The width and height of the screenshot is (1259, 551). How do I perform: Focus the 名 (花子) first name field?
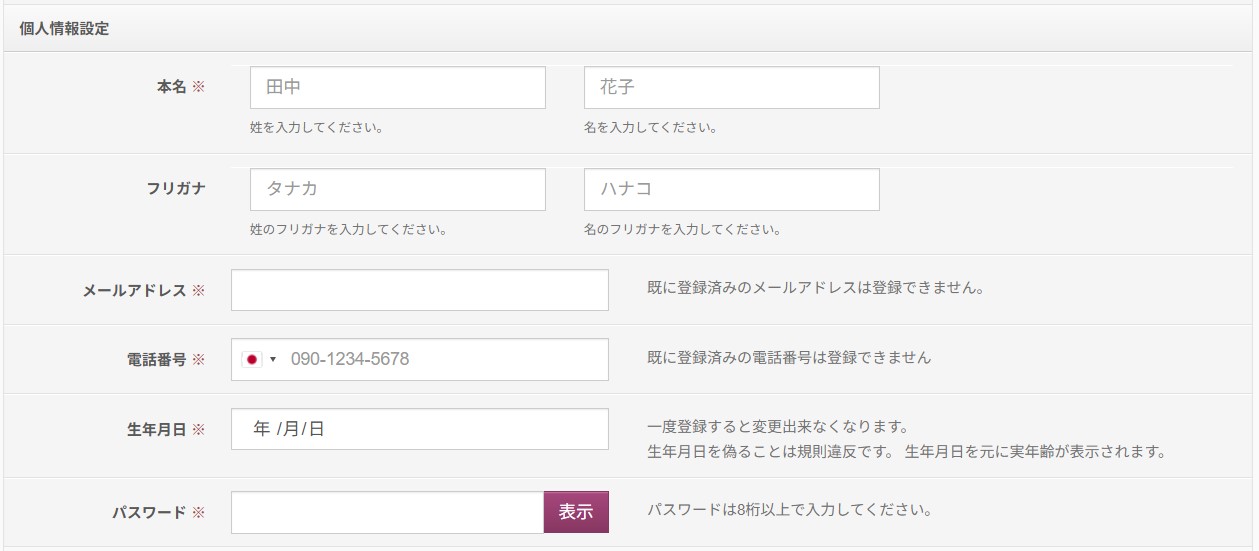pyautogui.click(x=732, y=88)
